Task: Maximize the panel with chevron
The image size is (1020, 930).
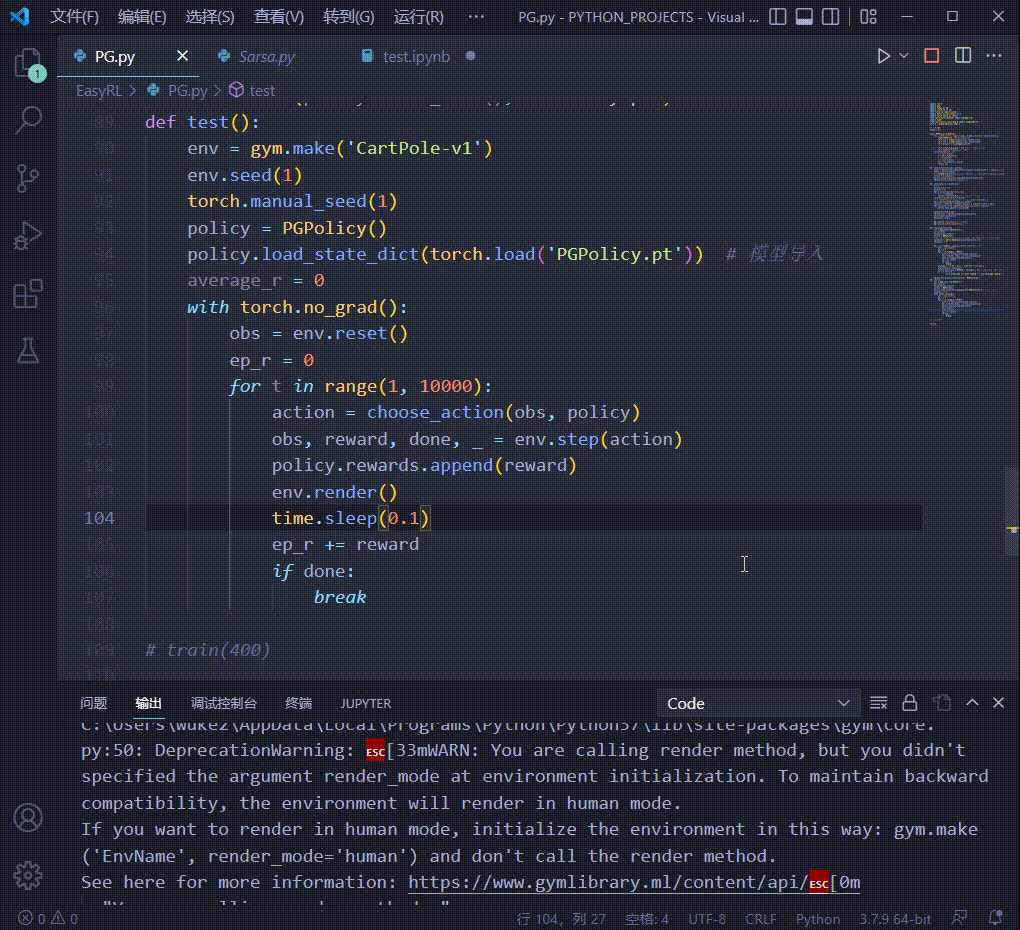Action: click(972, 702)
